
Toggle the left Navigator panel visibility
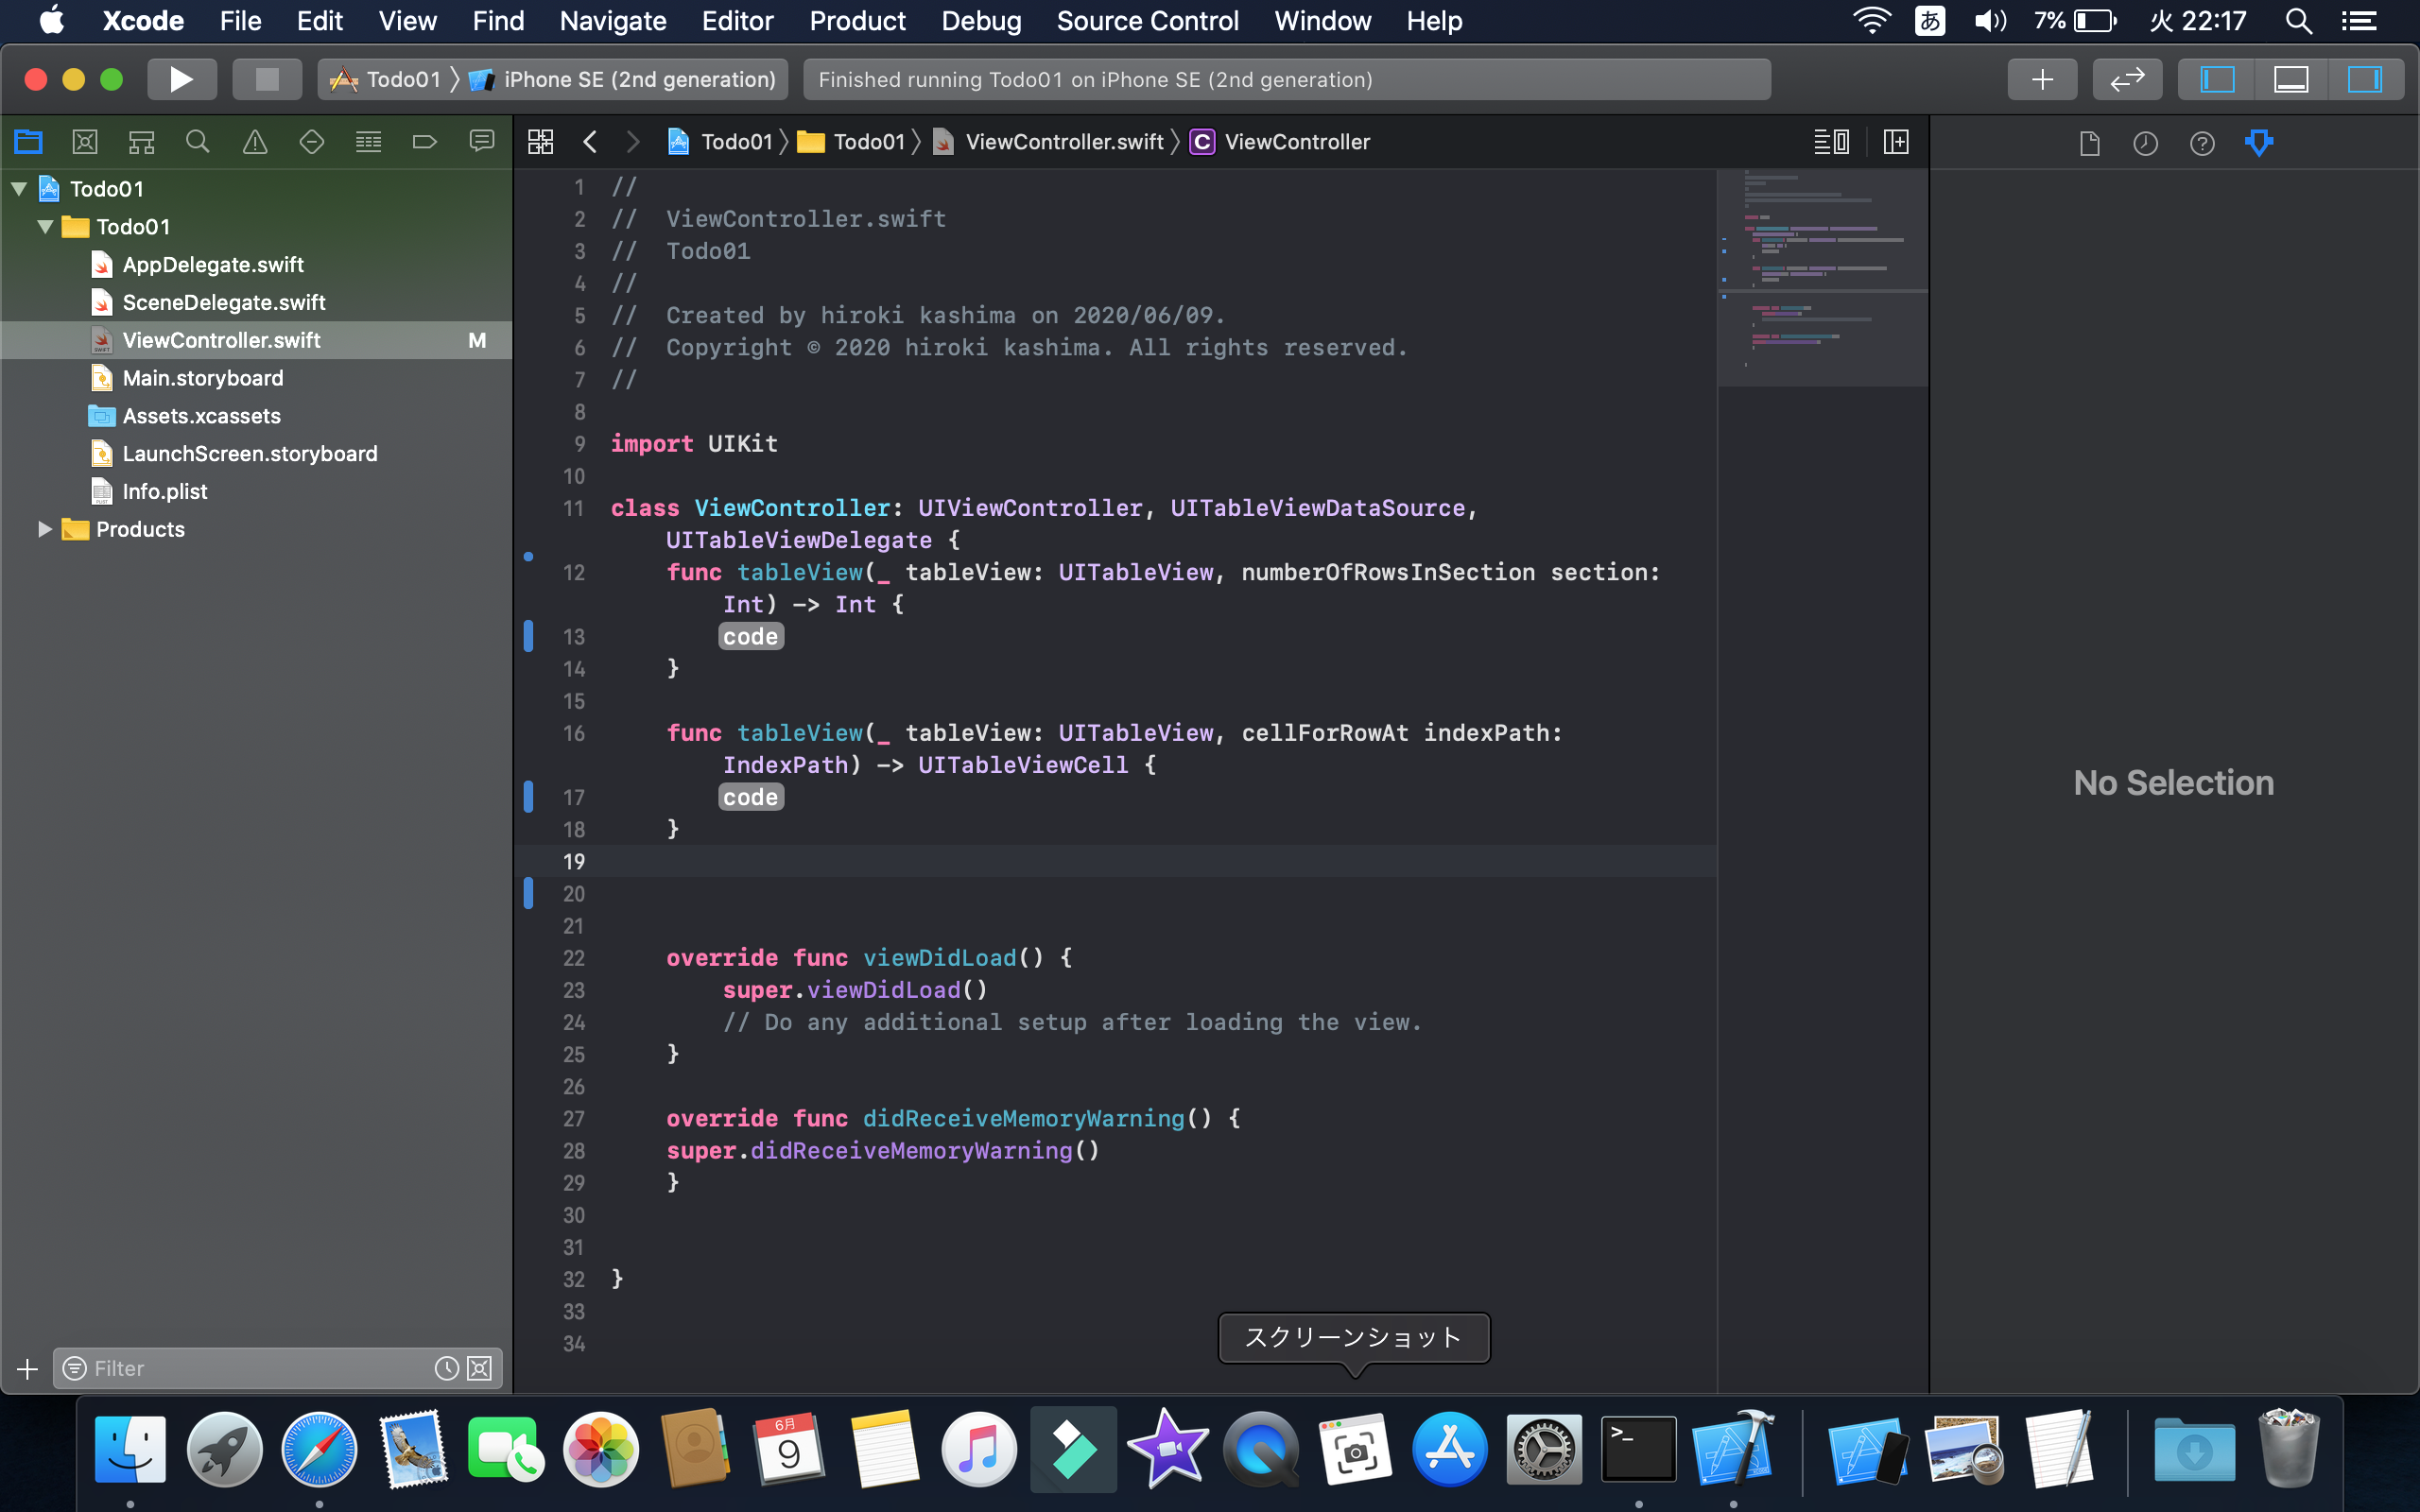coord(2217,79)
